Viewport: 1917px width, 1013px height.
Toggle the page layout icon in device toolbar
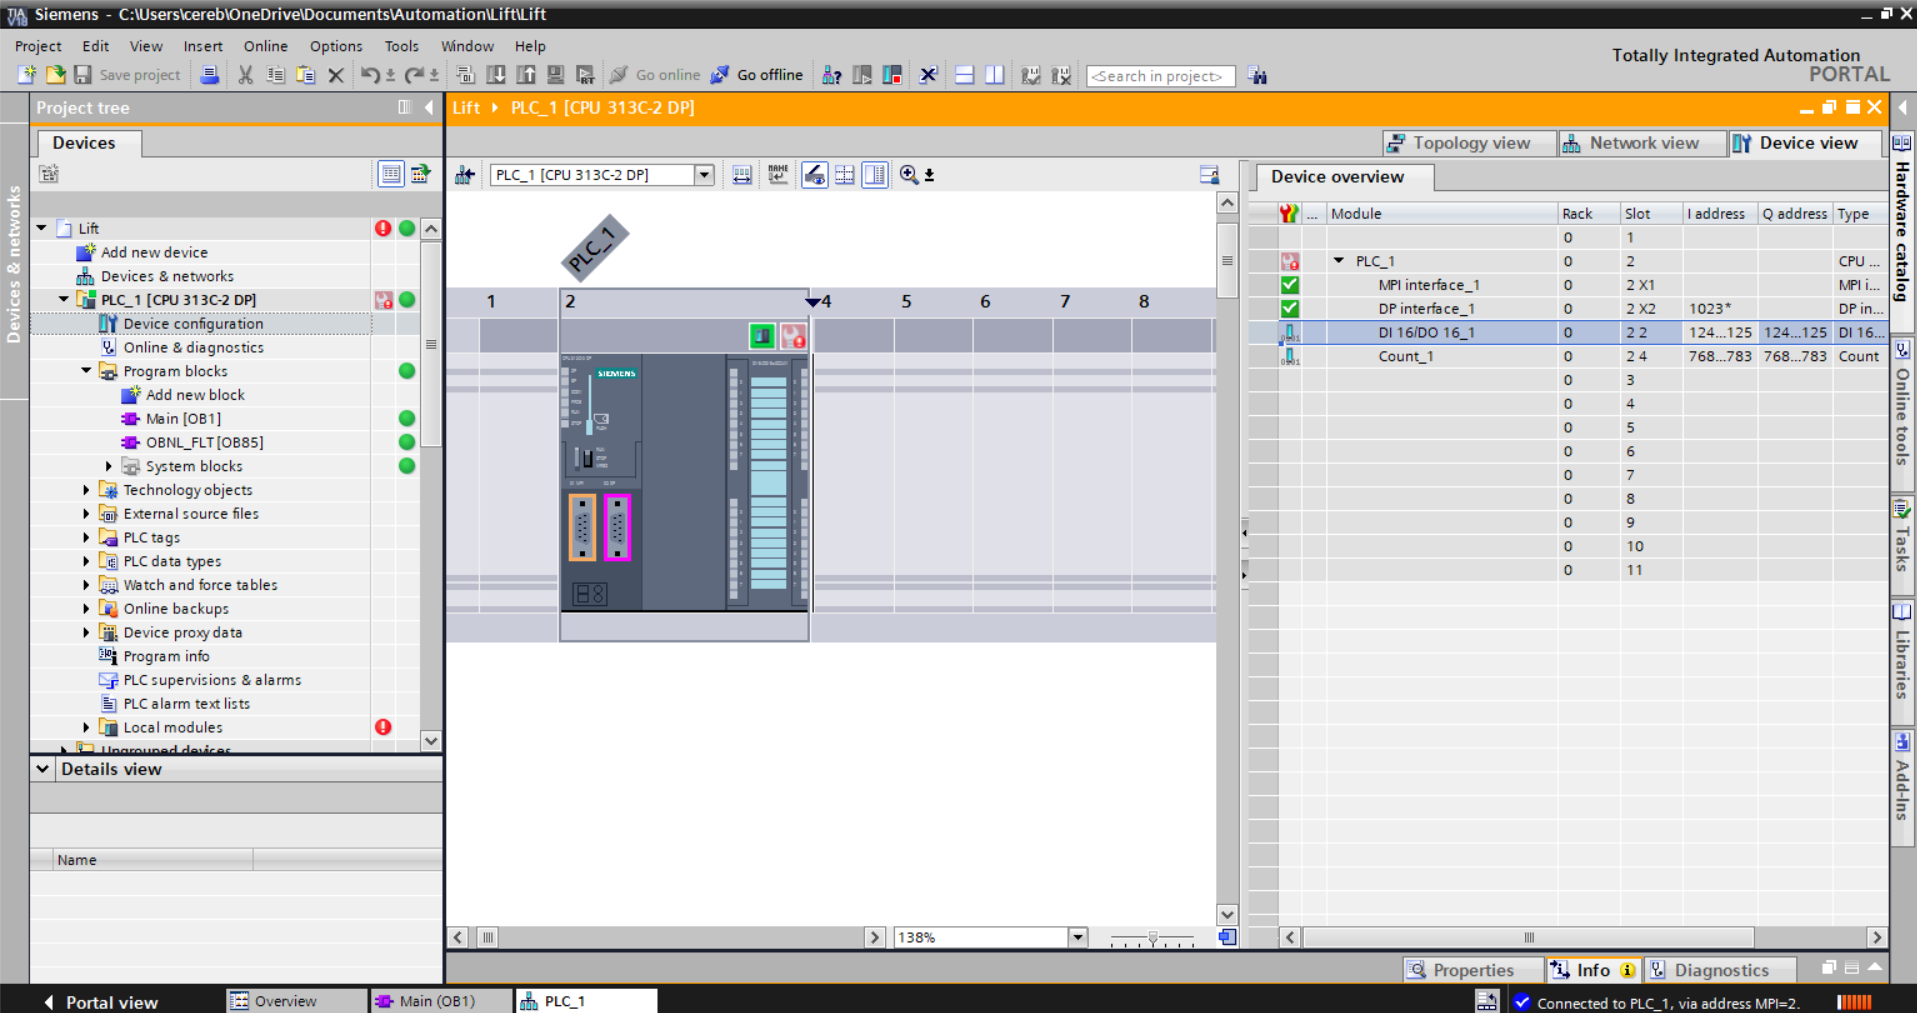875,175
